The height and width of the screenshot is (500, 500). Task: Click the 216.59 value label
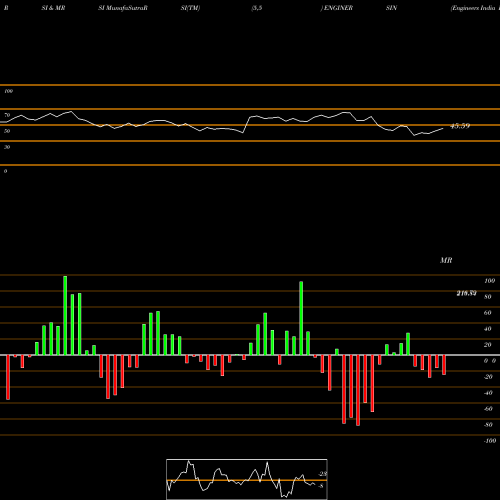coord(466,293)
